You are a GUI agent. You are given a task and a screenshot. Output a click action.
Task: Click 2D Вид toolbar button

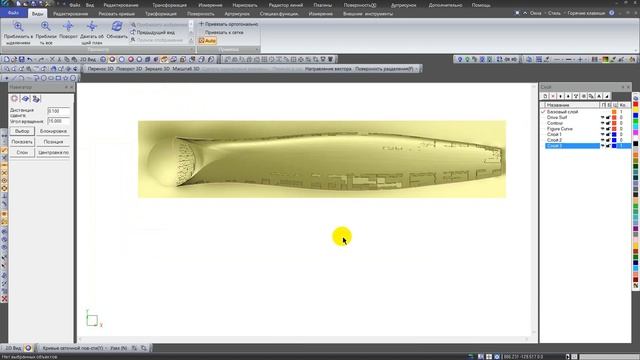point(88,60)
